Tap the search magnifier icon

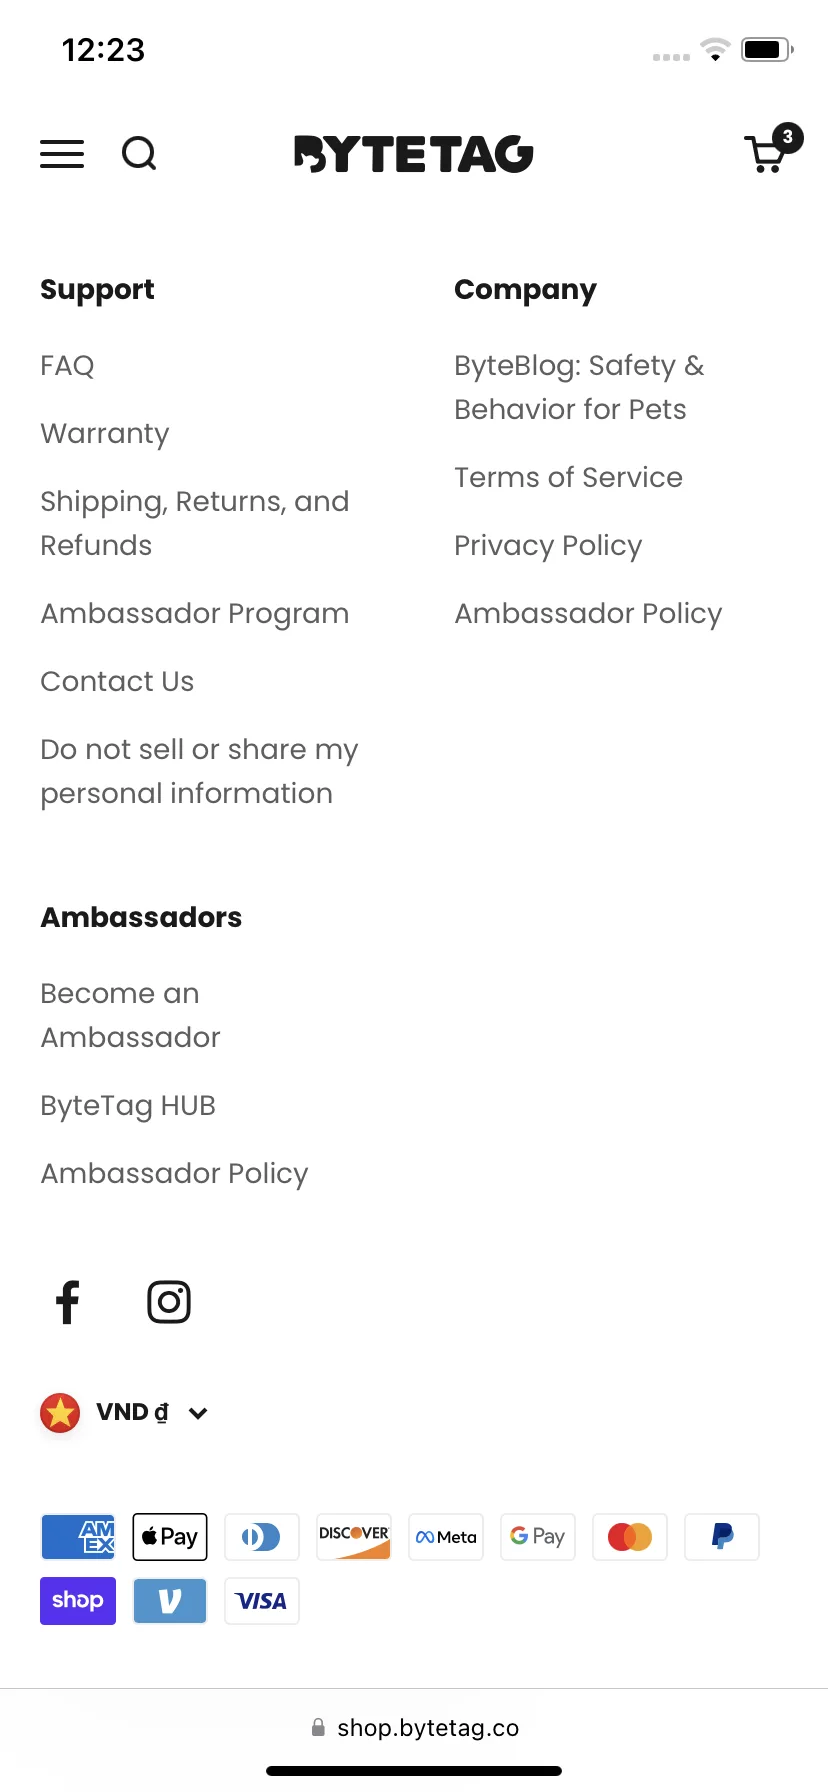pyautogui.click(x=139, y=154)
